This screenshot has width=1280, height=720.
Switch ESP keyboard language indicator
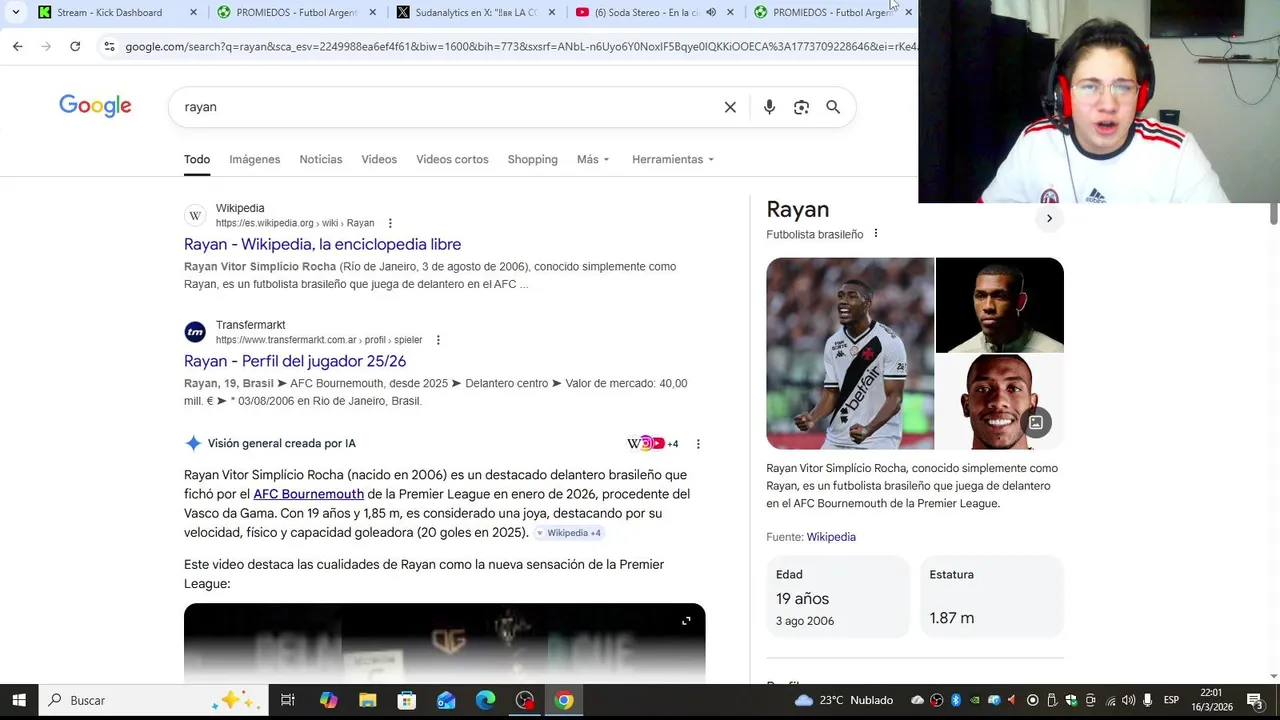tap(1171, 700)
